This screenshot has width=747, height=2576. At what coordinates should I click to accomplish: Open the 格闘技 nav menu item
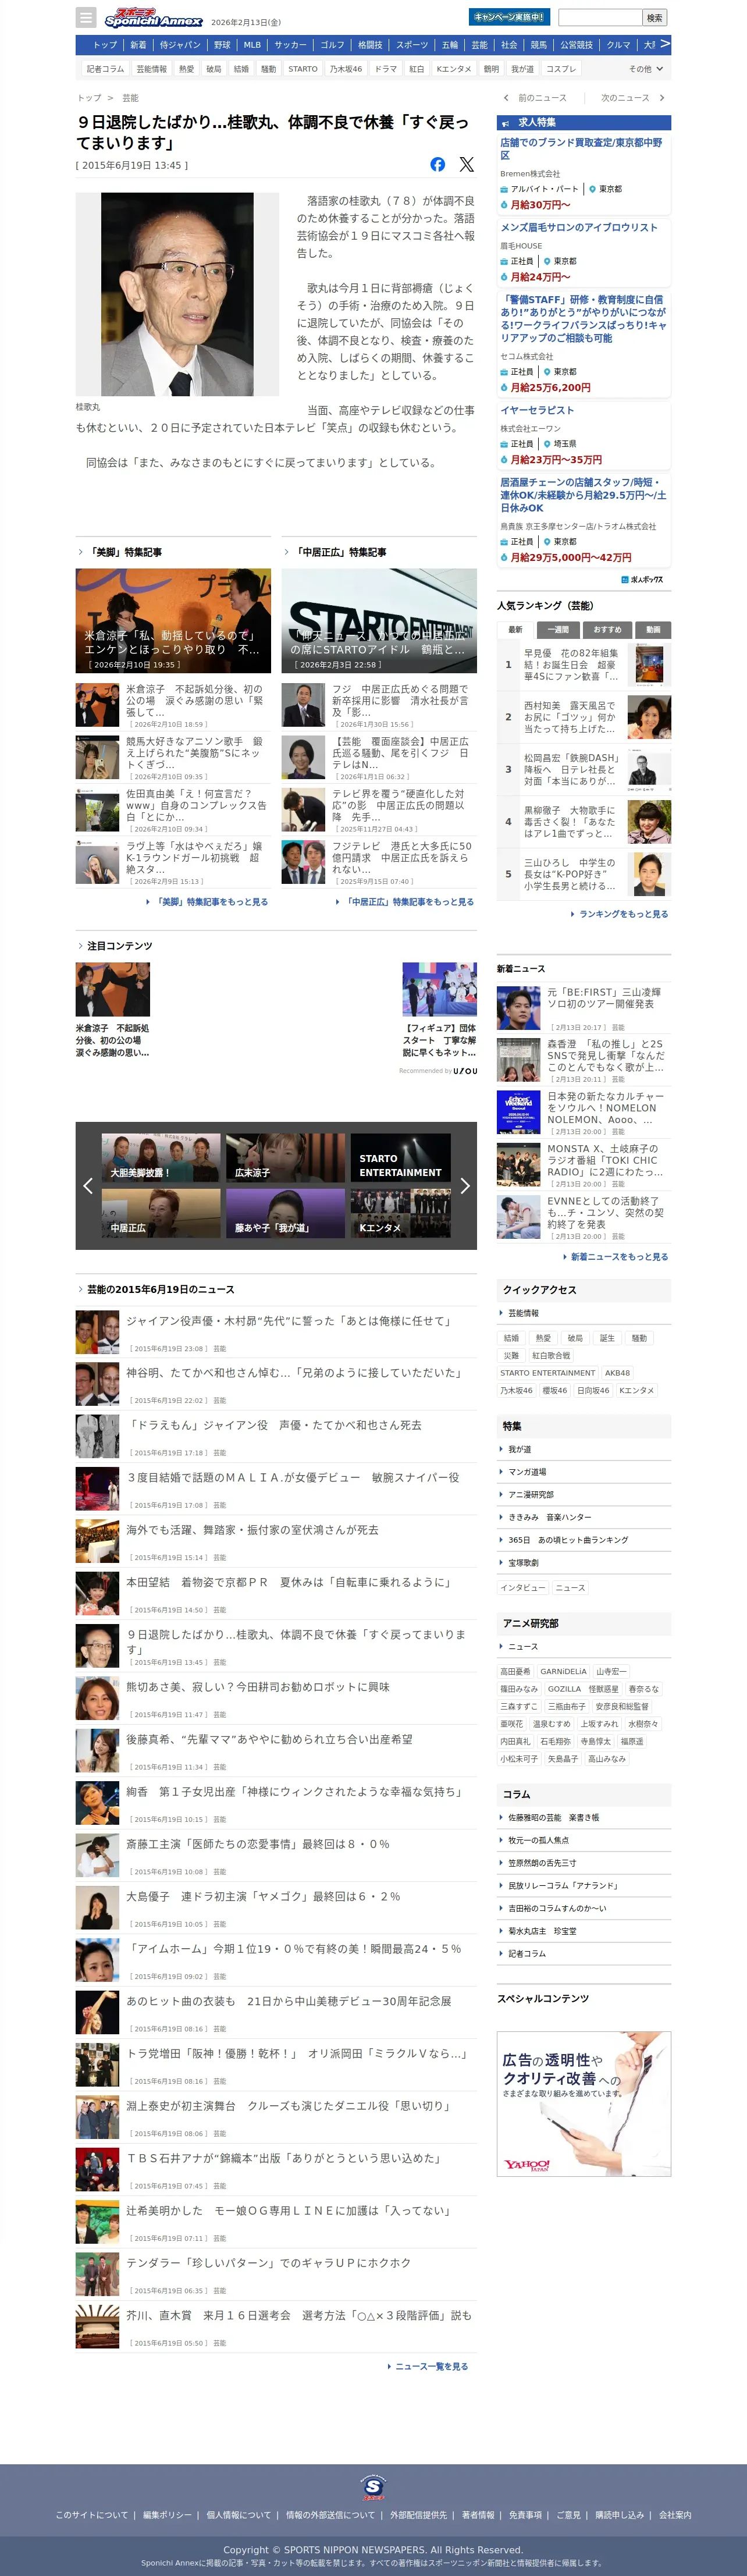coord(370,45)
